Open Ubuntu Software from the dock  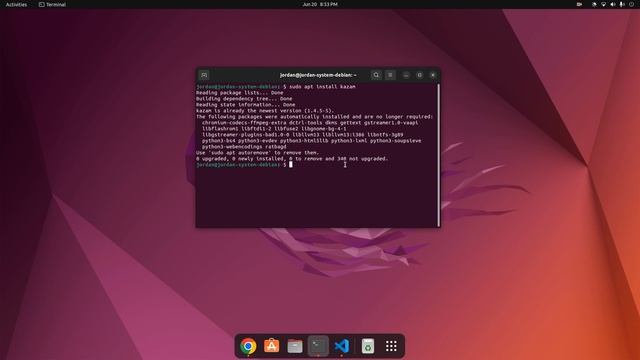point(271,346)
